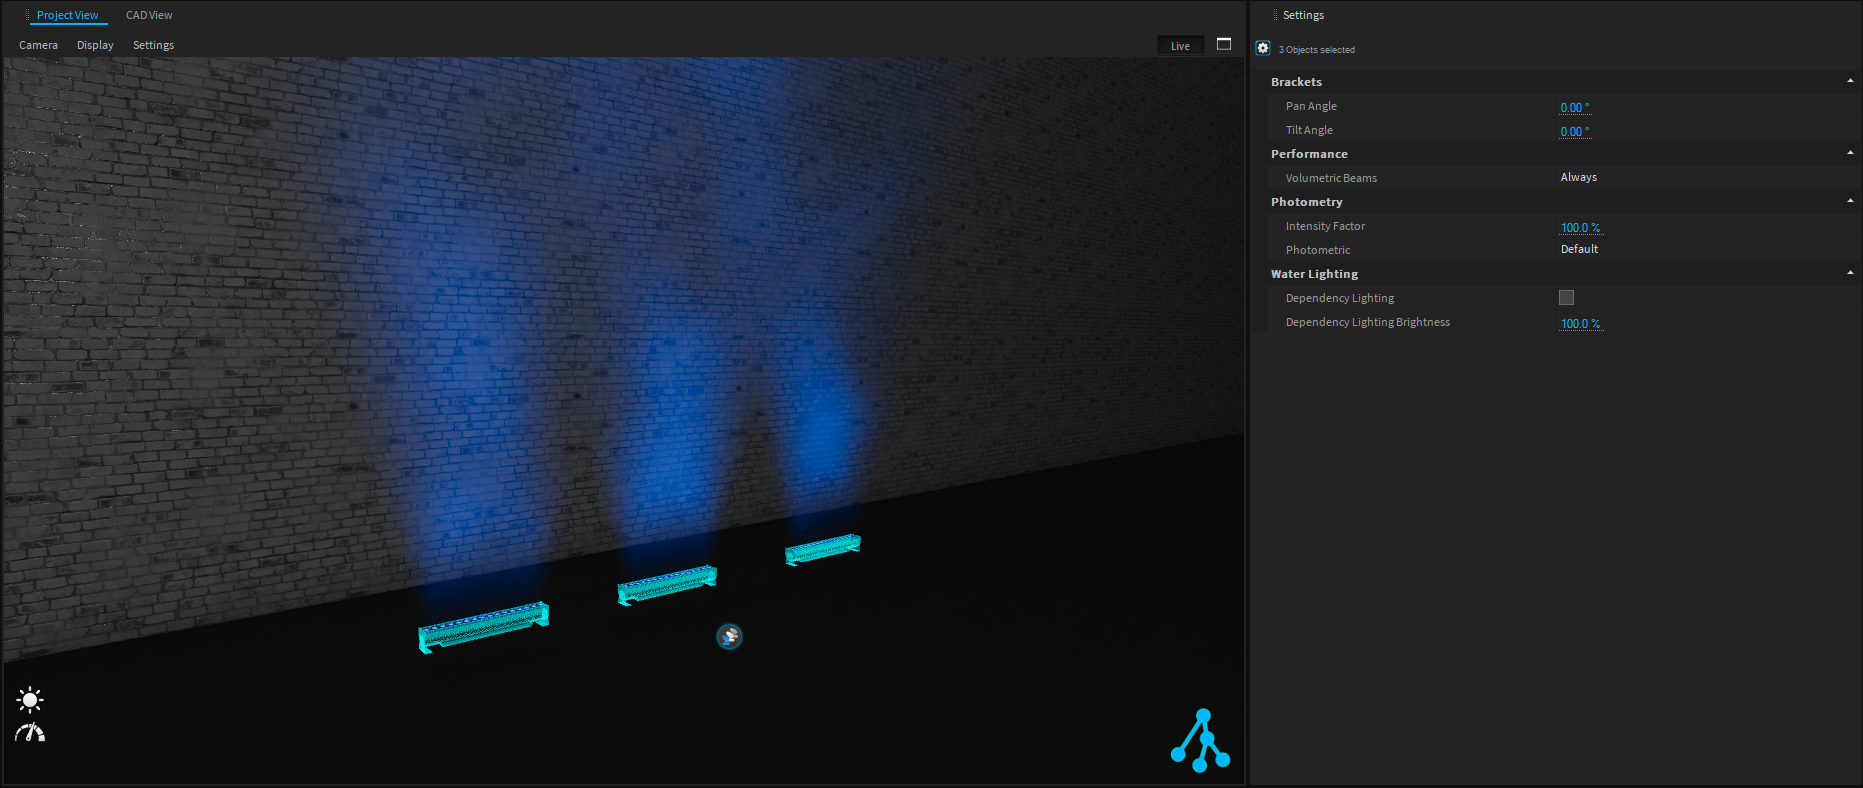
Task: Click the sun lighting icon
Action: [x=30, y=699]
